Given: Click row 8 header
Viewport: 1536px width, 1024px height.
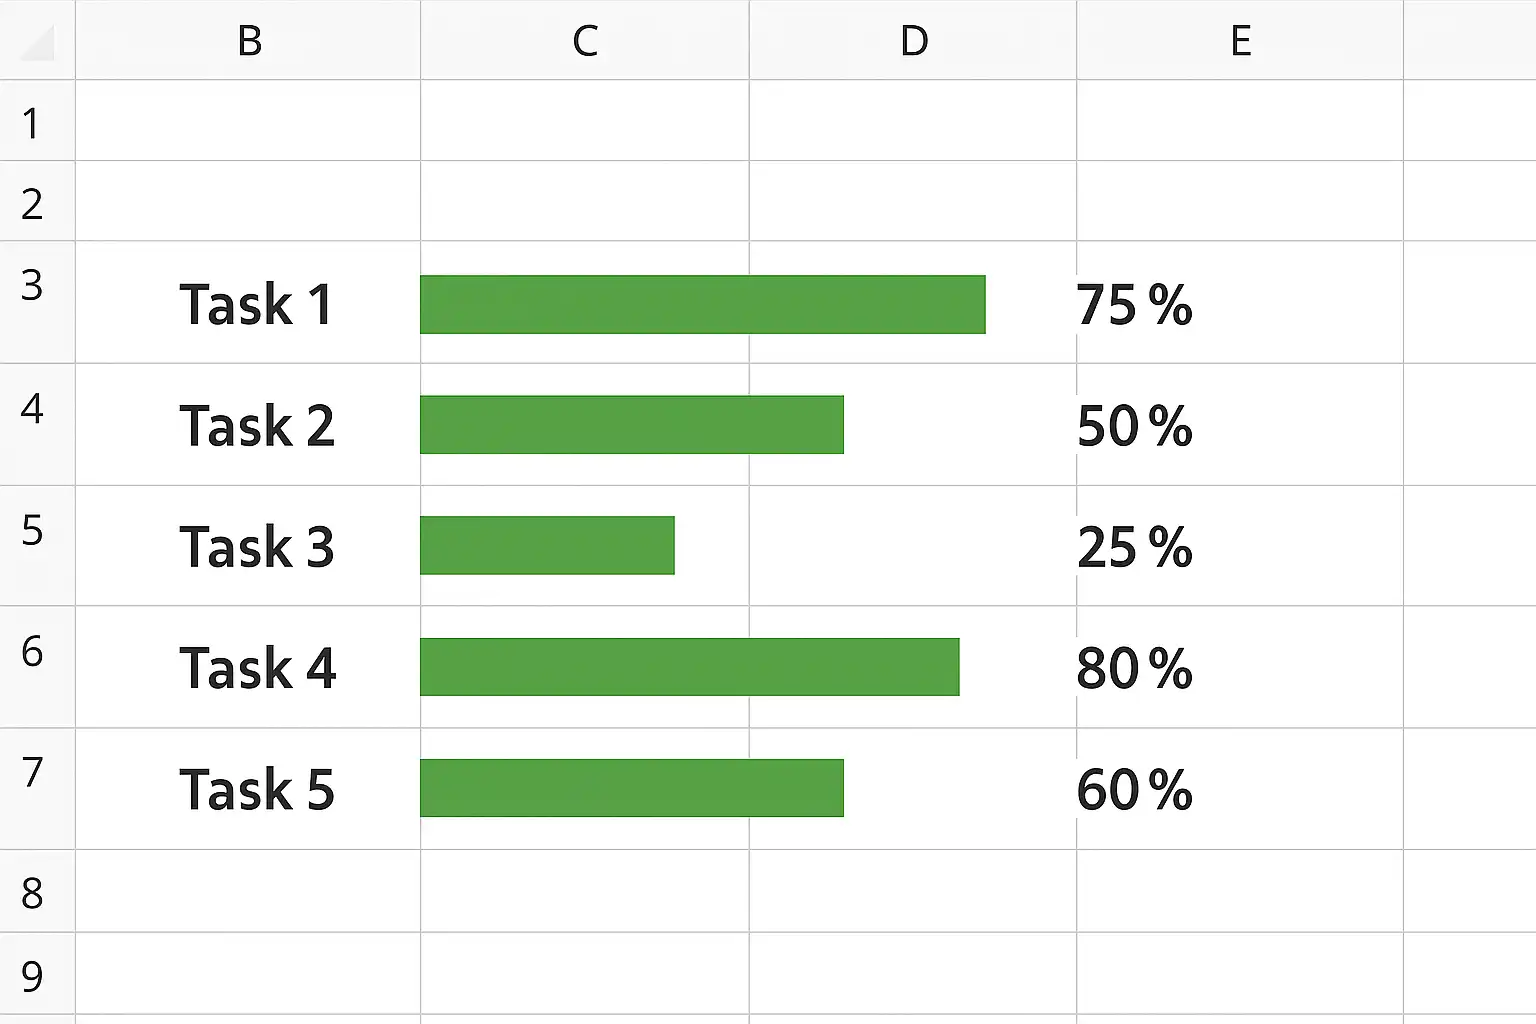Looking at the screenshot, I should (32, 893).
